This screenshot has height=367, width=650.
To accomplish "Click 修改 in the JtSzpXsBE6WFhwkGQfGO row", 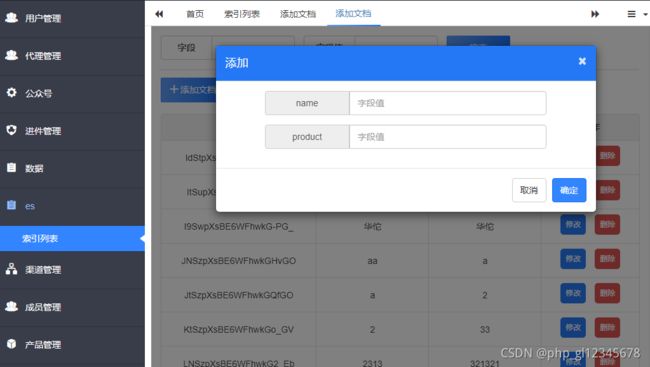I will click(x=573, y=293).
